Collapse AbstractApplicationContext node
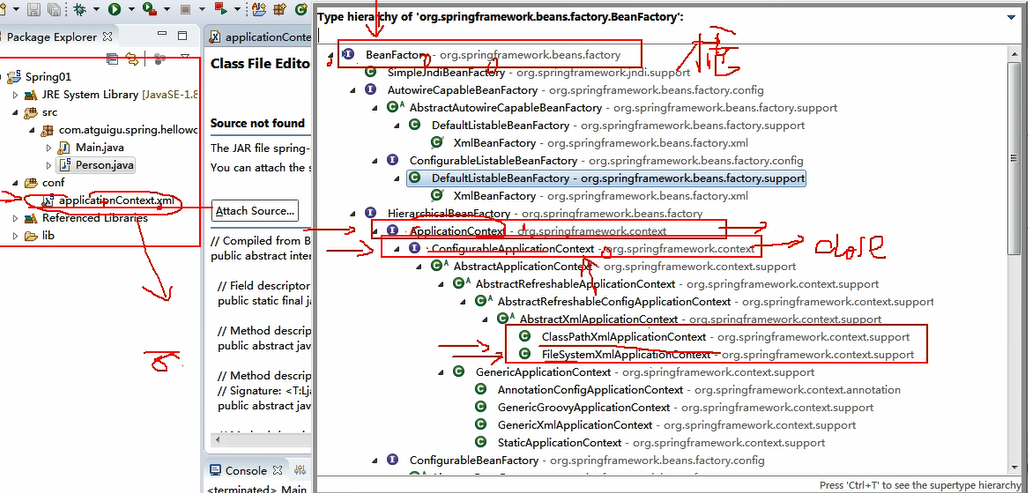This screenshot has height=493, width=1028. [x=420, y=267]
